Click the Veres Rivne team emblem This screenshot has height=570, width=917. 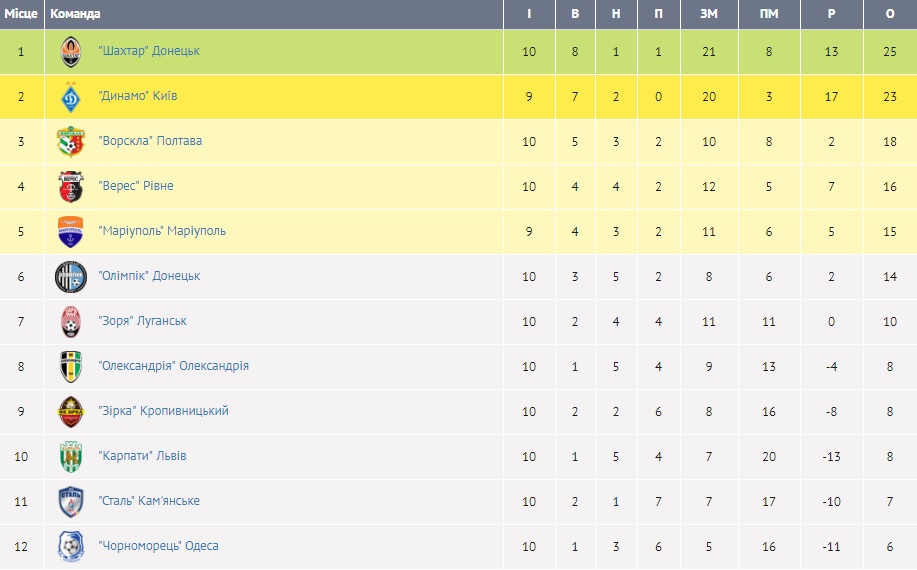click(x=71, y=186)
